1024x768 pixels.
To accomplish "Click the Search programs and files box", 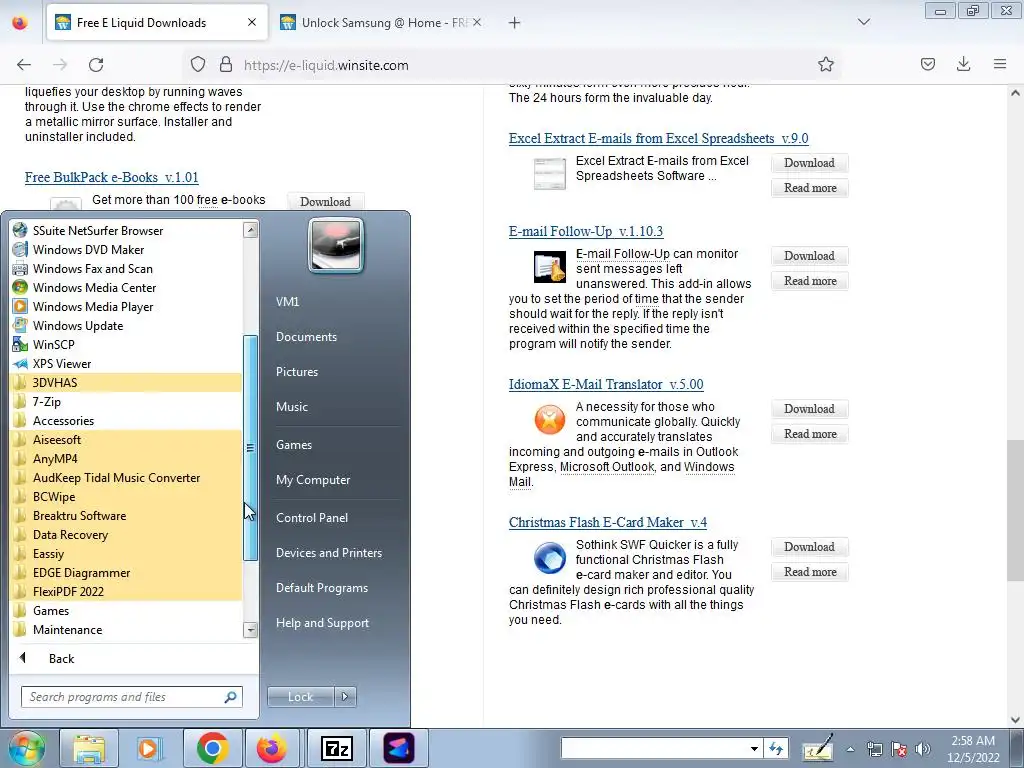I will (131, 697).
